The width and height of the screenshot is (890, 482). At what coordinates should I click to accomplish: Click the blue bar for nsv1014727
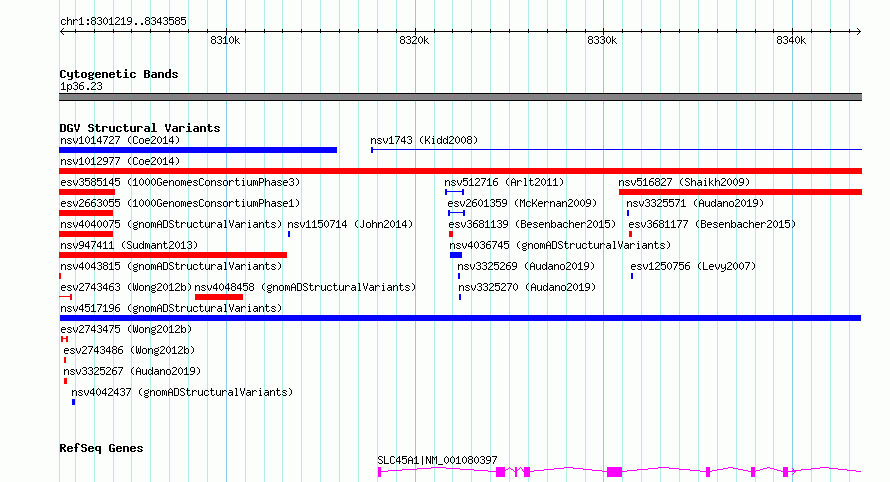point(198,150)
